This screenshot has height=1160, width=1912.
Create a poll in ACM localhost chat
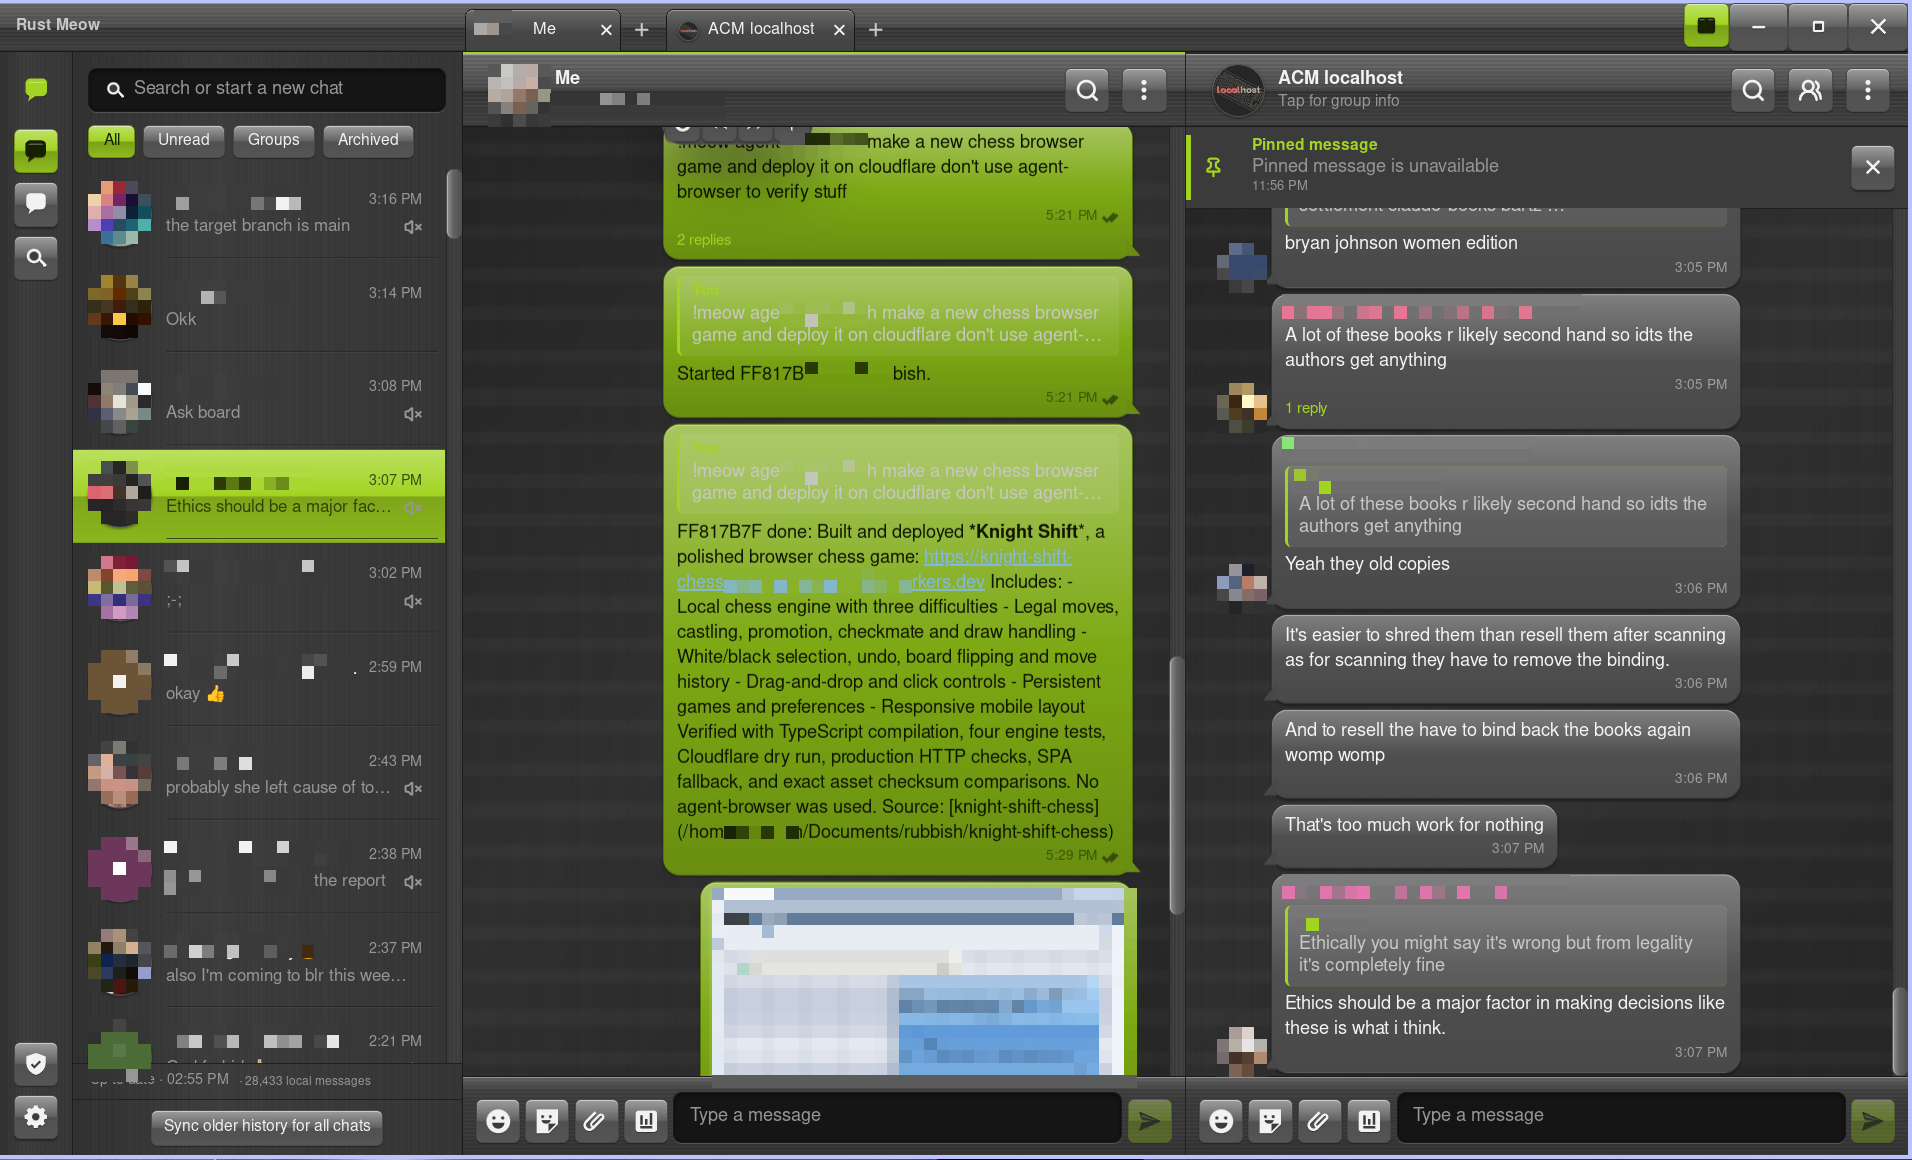pyautogui.click(x=1369, y=1121)
